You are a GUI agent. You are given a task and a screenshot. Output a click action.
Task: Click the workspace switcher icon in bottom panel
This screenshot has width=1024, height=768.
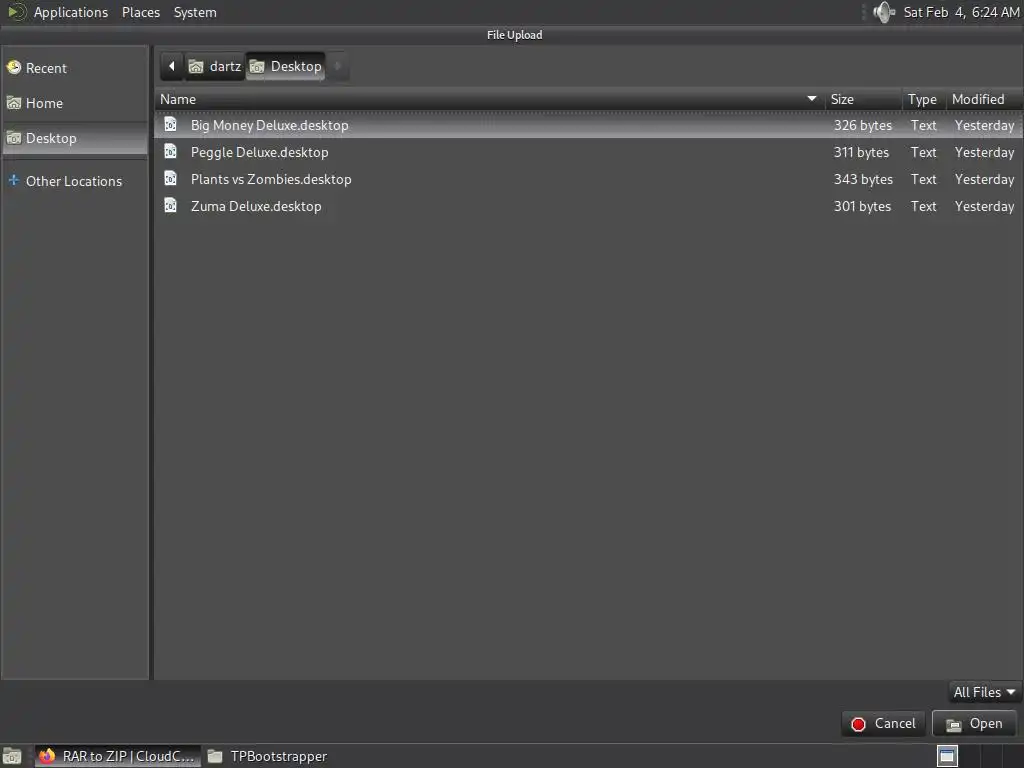[x=947, y=756]
